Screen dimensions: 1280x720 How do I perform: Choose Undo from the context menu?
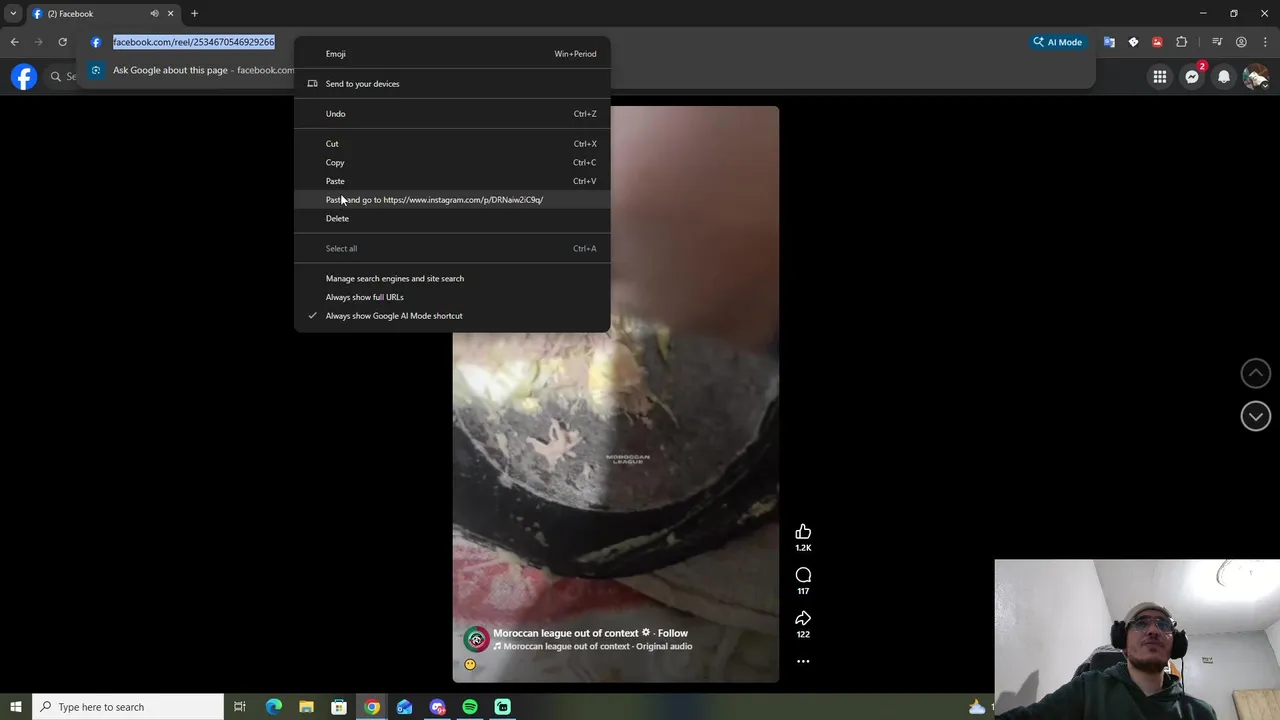coord(452,114)
